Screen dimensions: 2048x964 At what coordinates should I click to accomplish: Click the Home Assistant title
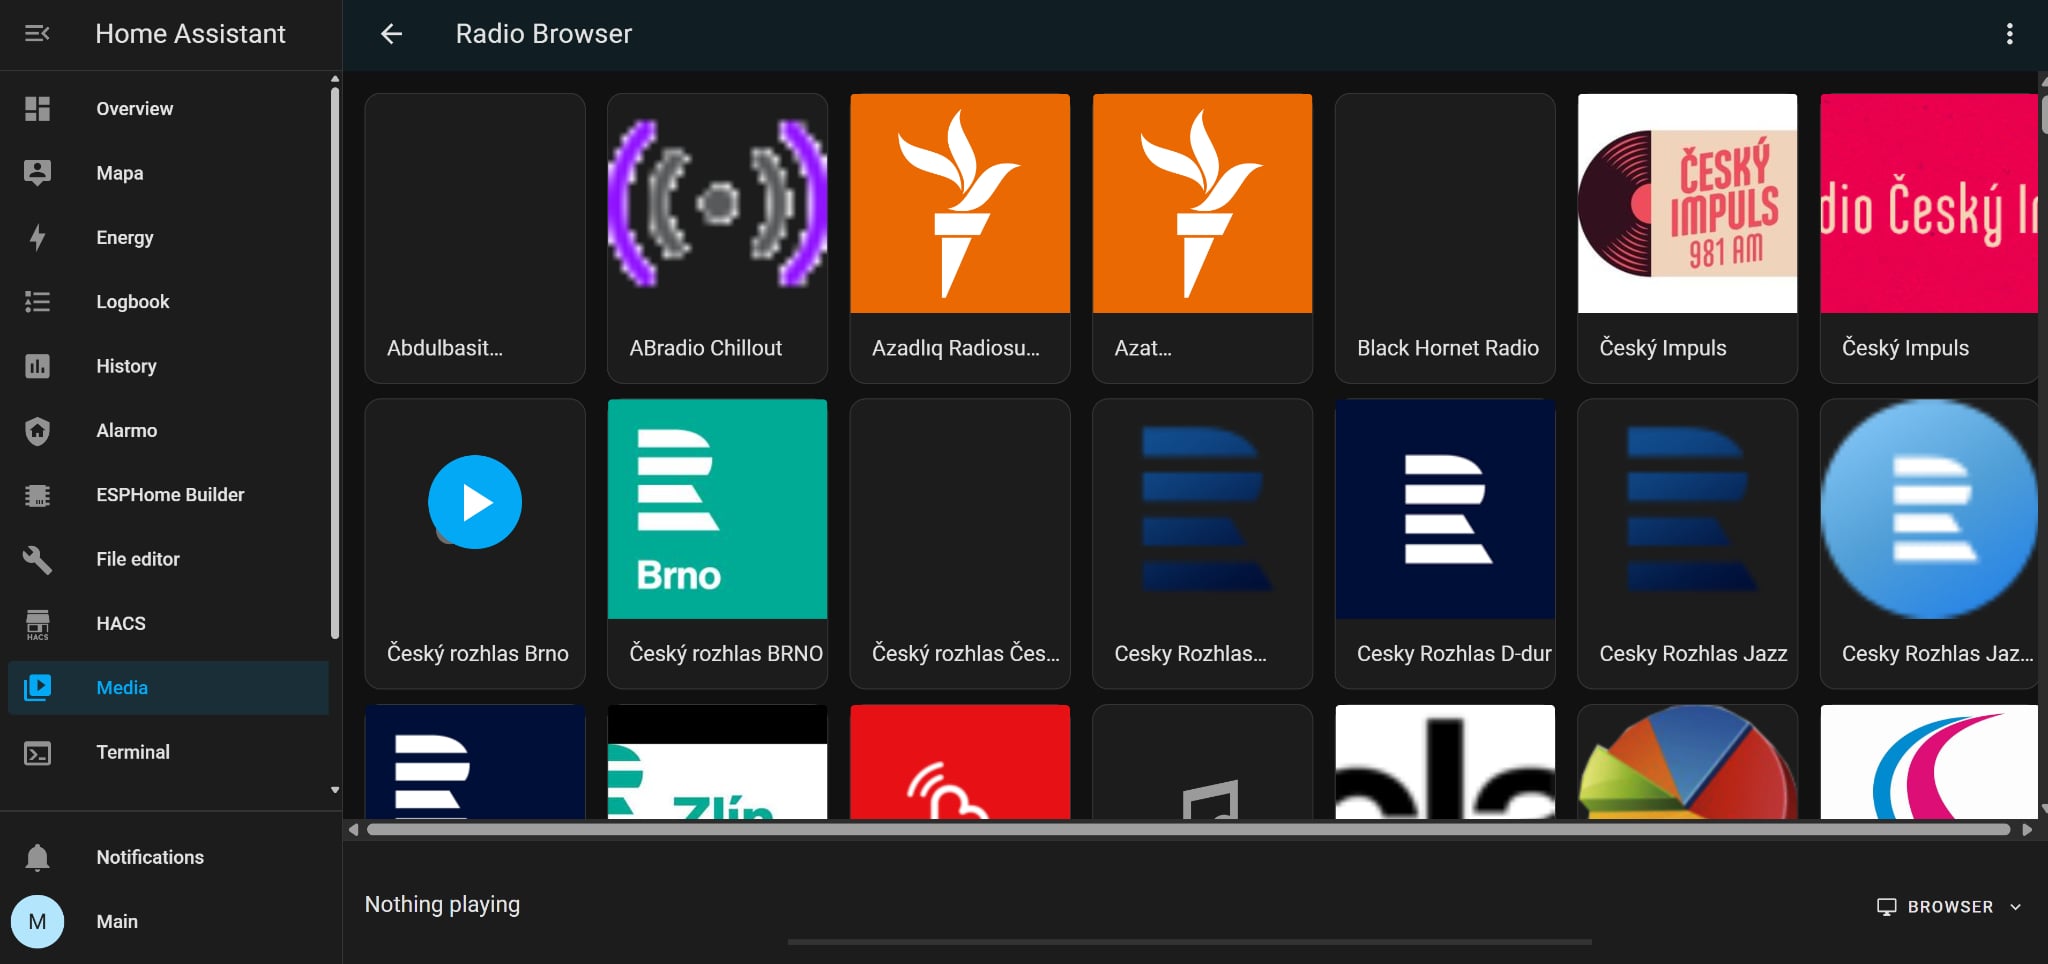point(190,34)
